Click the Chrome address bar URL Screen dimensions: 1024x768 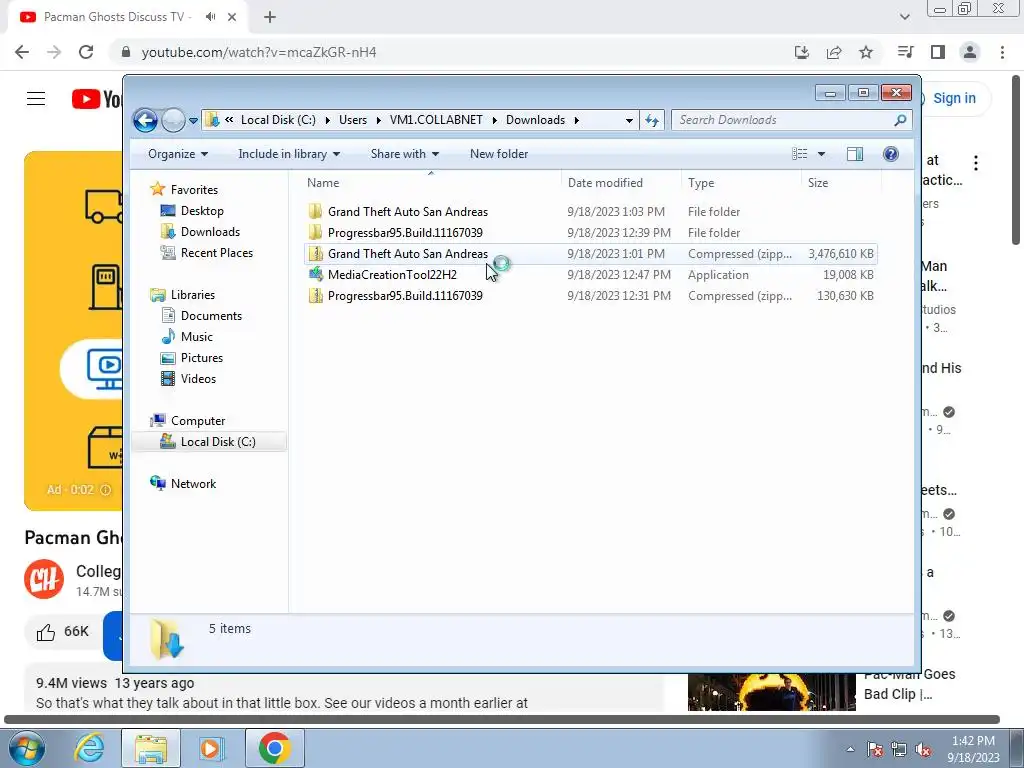pyautogui.click(x=259, y=52)
